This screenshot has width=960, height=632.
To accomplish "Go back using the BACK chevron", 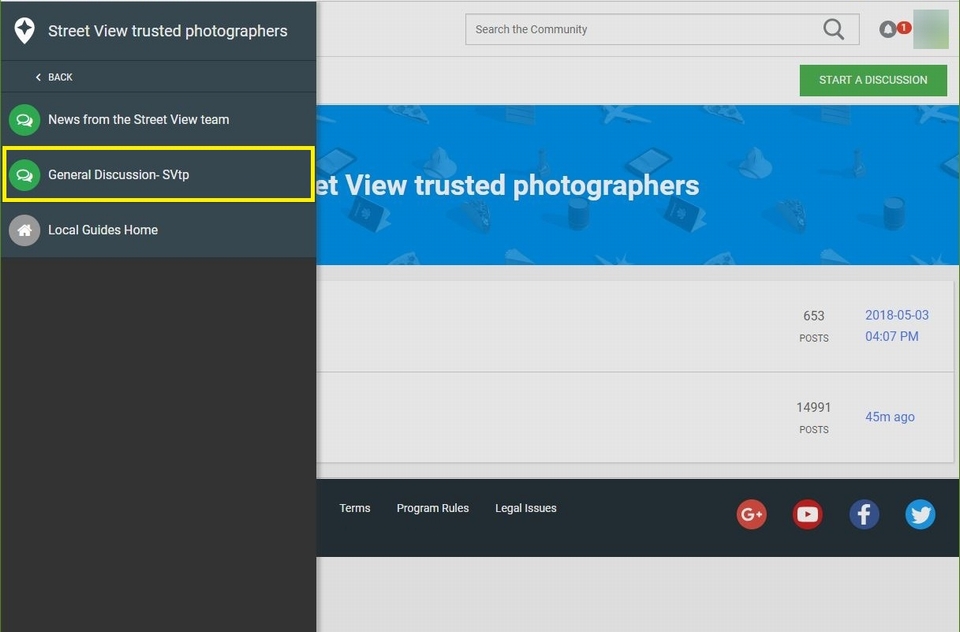I will [38, 77].
